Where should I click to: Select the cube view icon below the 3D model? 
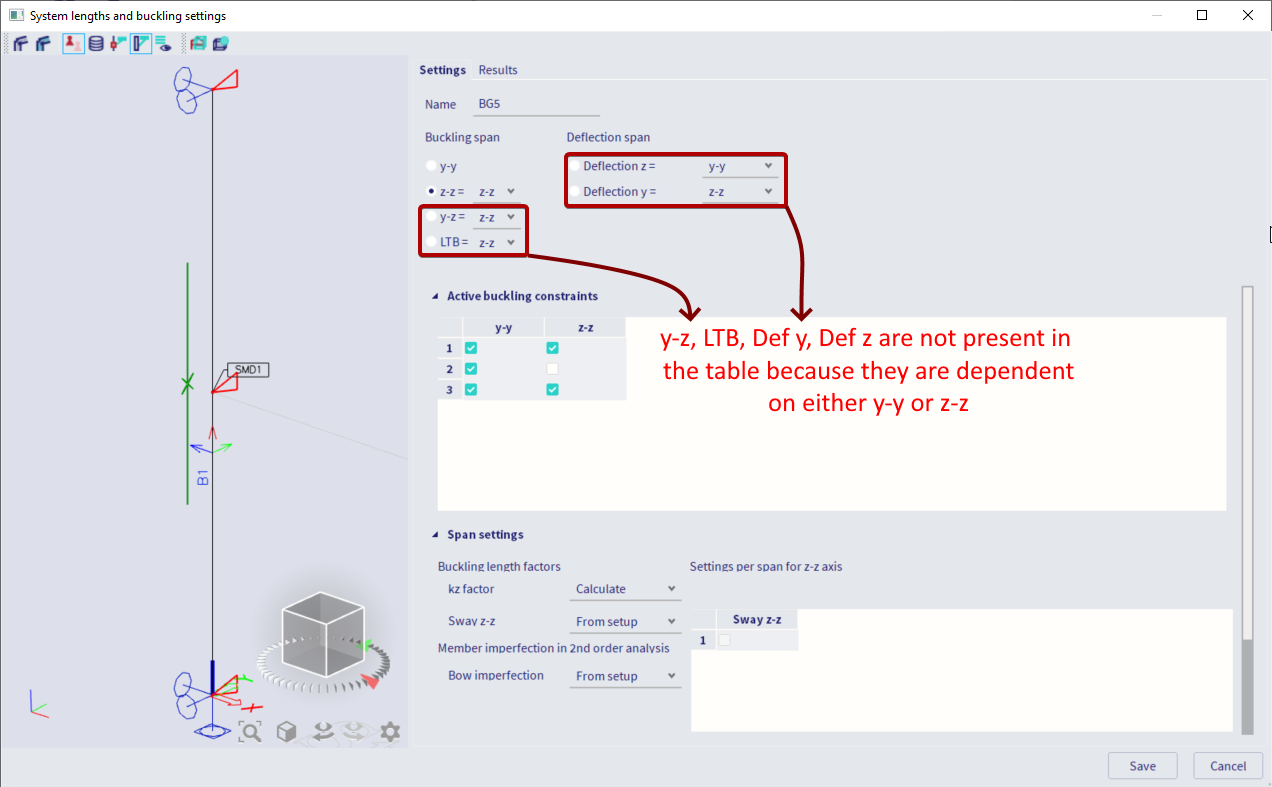(x=286, y=731)
